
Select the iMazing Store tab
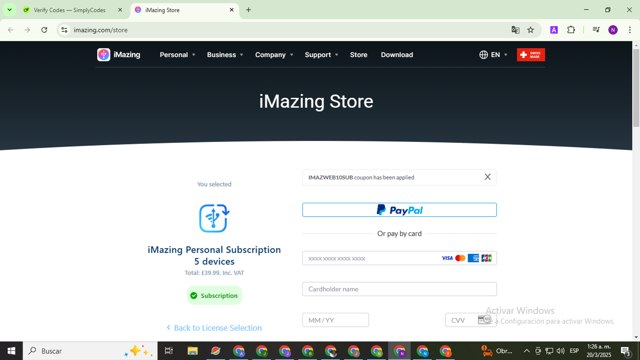tap(184, 10)
